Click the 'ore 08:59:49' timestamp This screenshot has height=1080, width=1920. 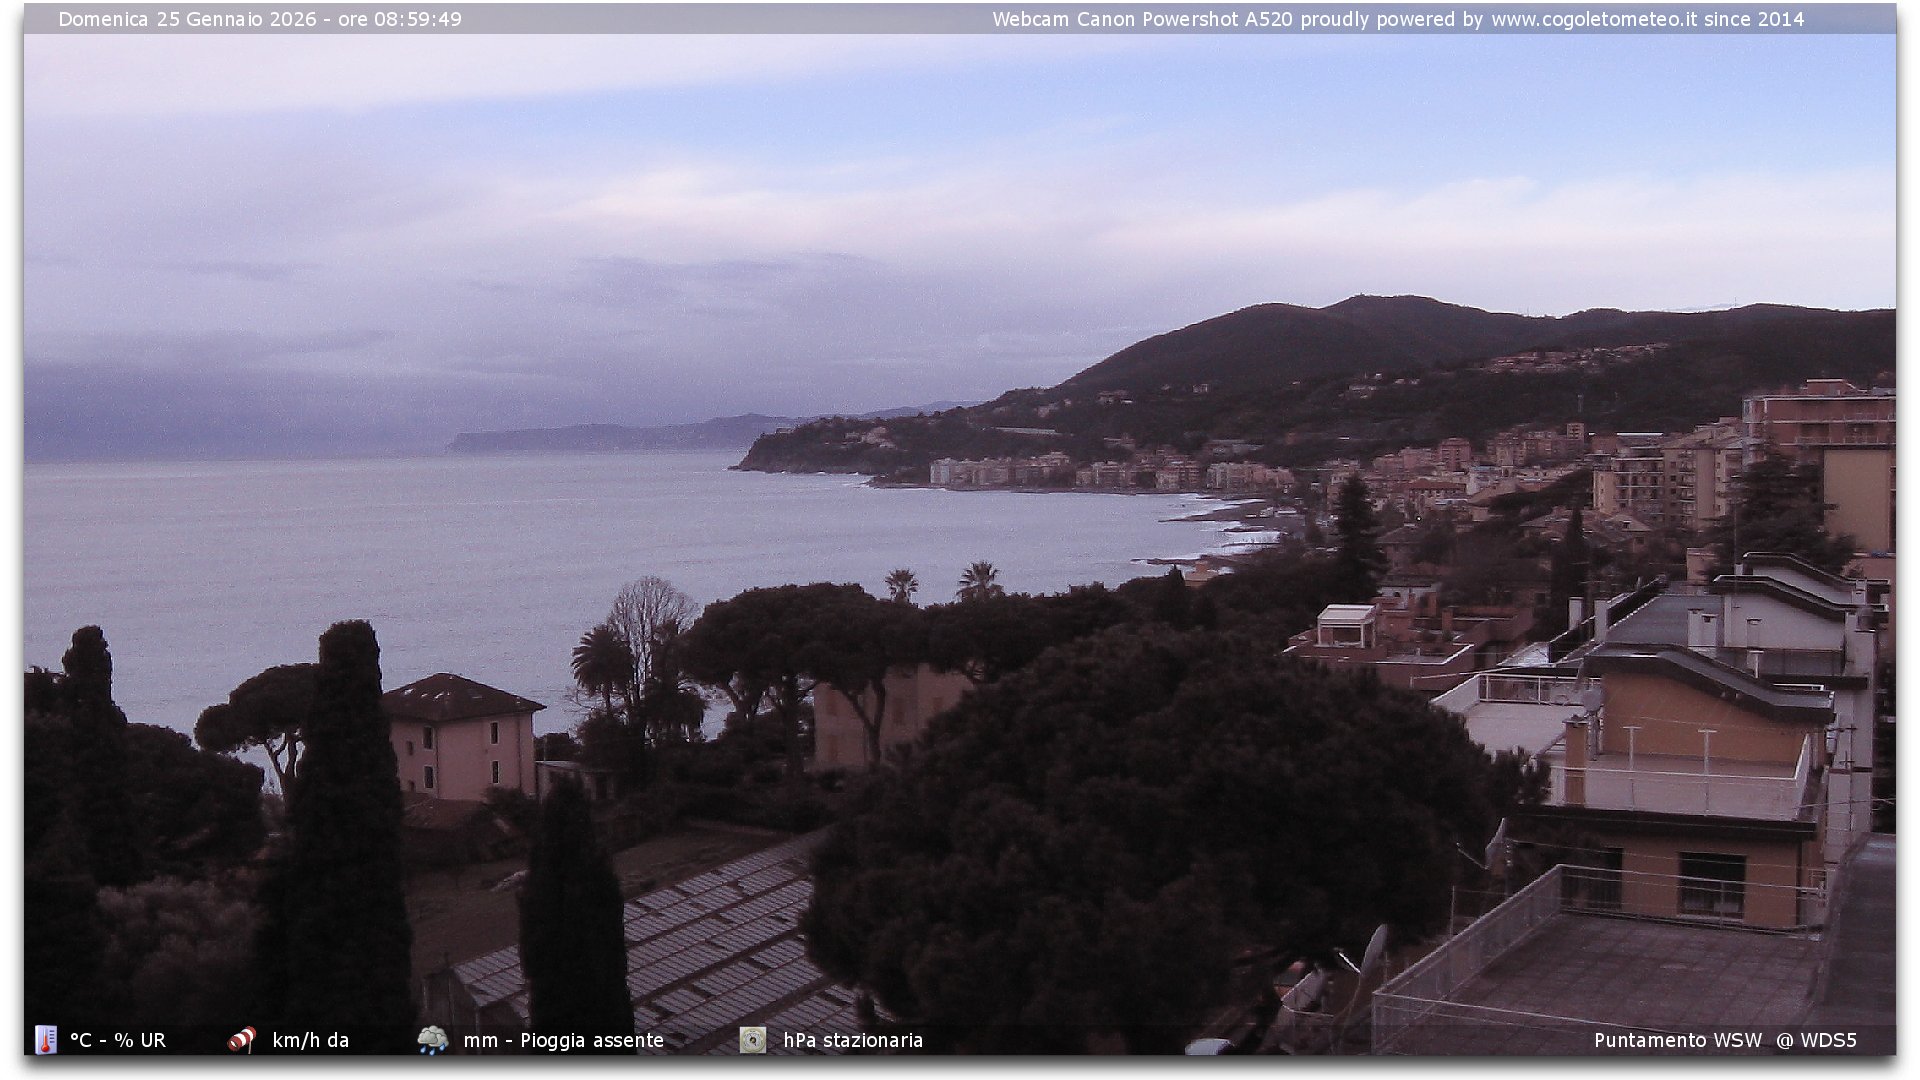pyautogui.click(x=399, y=19)
